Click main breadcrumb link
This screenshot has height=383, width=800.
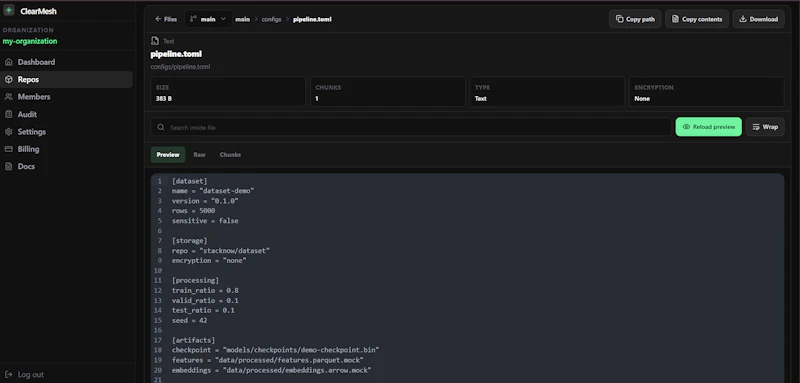click(x=242, y=19)
